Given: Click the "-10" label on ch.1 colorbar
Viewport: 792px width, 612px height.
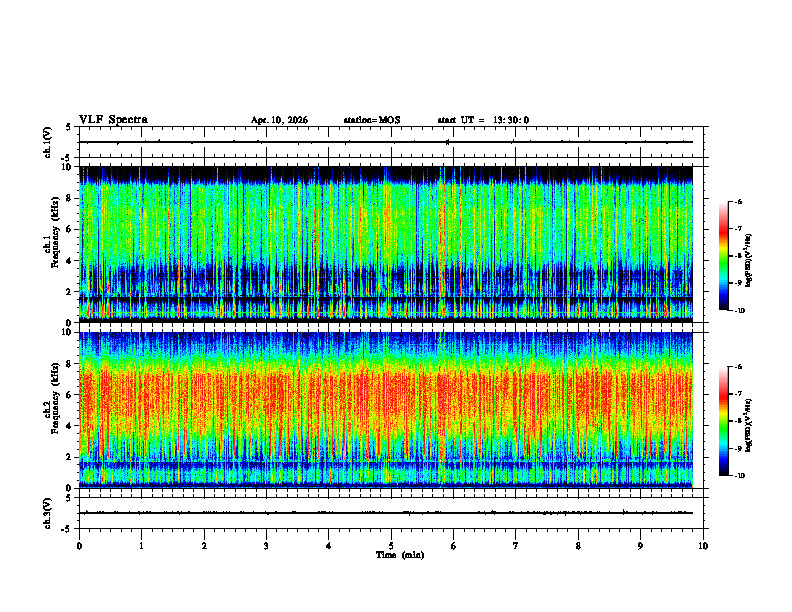Looking at the screenshot, I should [739, 311].
